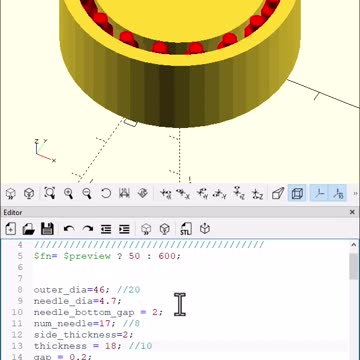Click the text 'num_needle=17;'
The height and width of the screenshot is (360, 360).
tap(75, 324)
